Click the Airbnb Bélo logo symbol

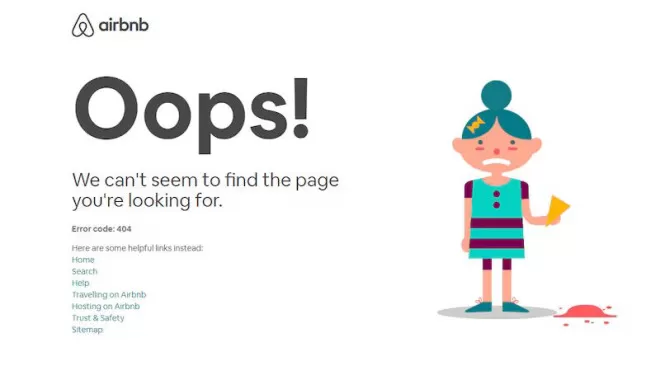point(82,25)
